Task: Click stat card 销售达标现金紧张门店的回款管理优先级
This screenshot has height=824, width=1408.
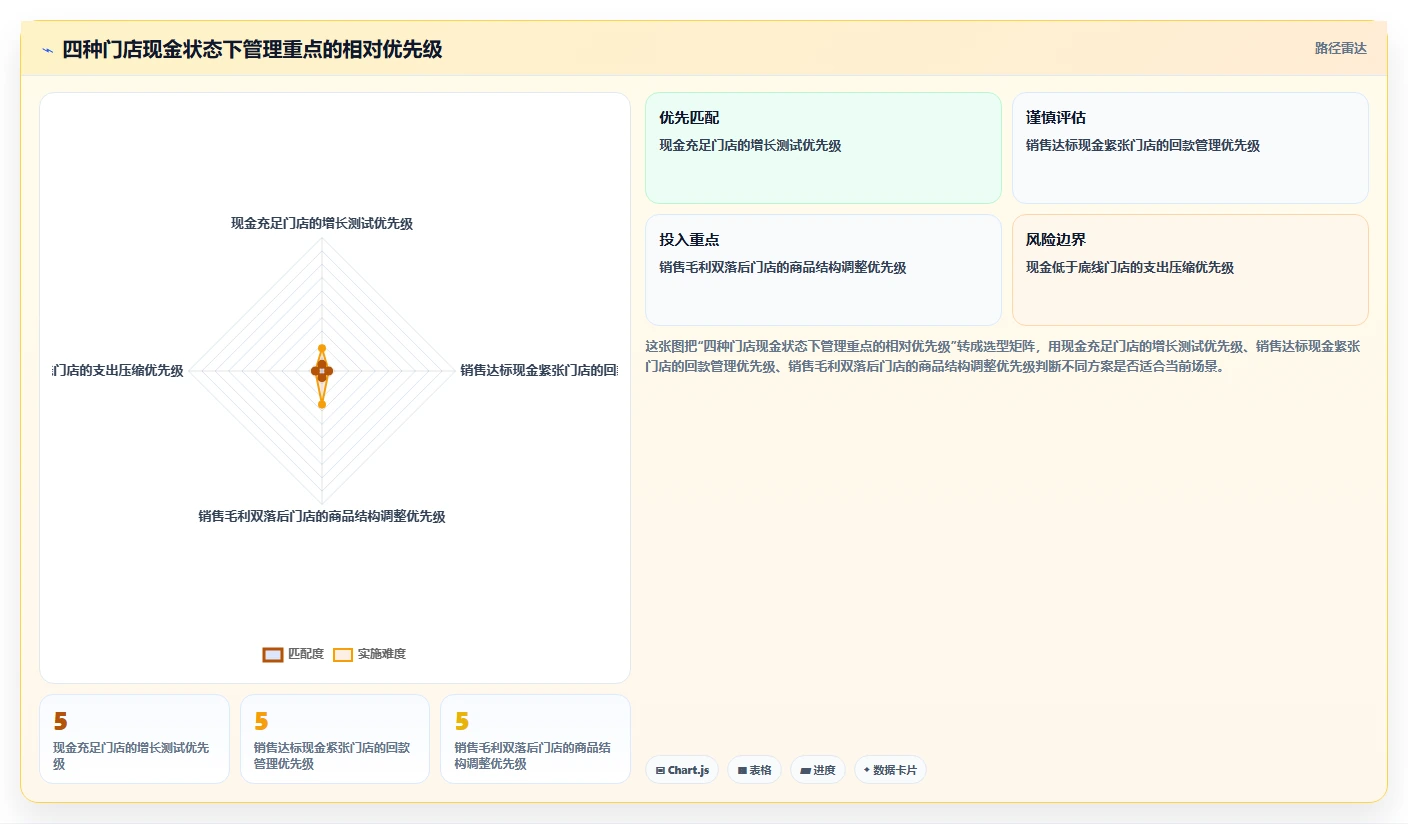Action: [x=335, y=739]
